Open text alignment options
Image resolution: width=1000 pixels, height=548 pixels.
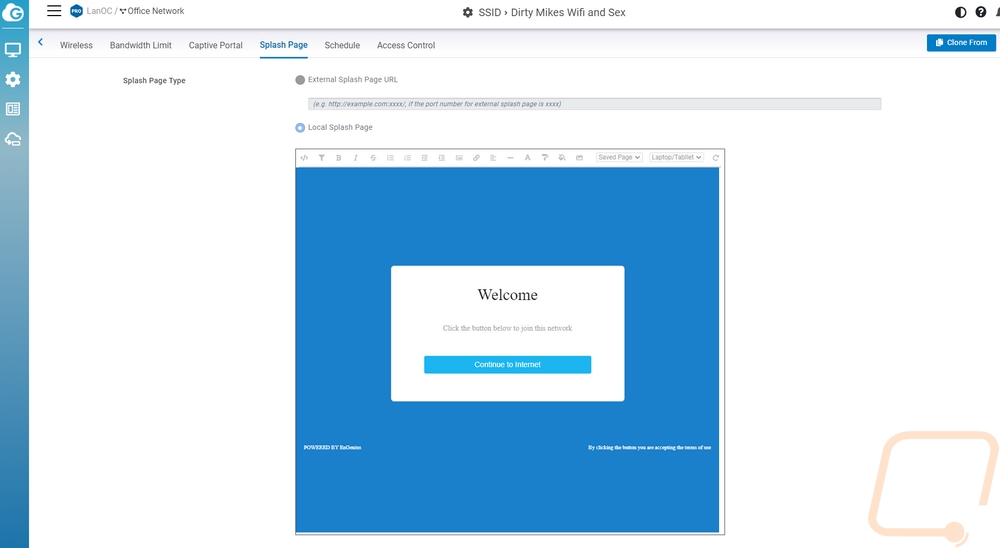click(x=493, y=158)
